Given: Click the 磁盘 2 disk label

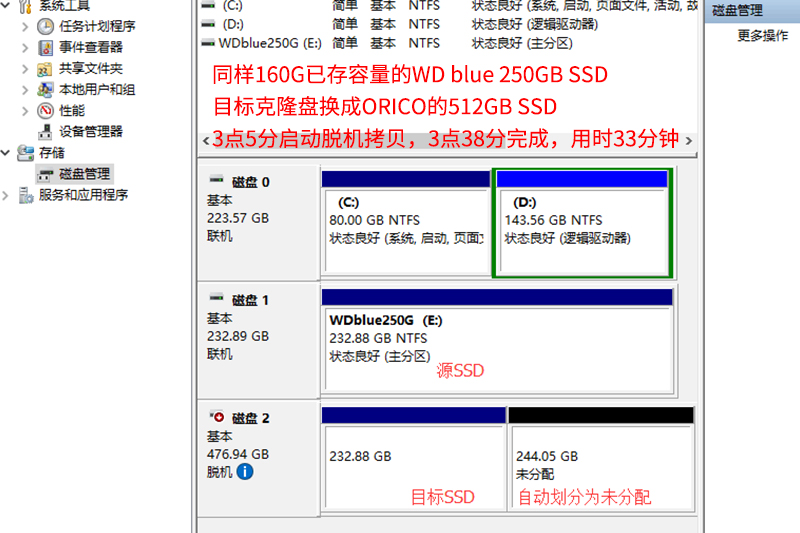Looking at the screenshot, I should [x=251, y=419].
